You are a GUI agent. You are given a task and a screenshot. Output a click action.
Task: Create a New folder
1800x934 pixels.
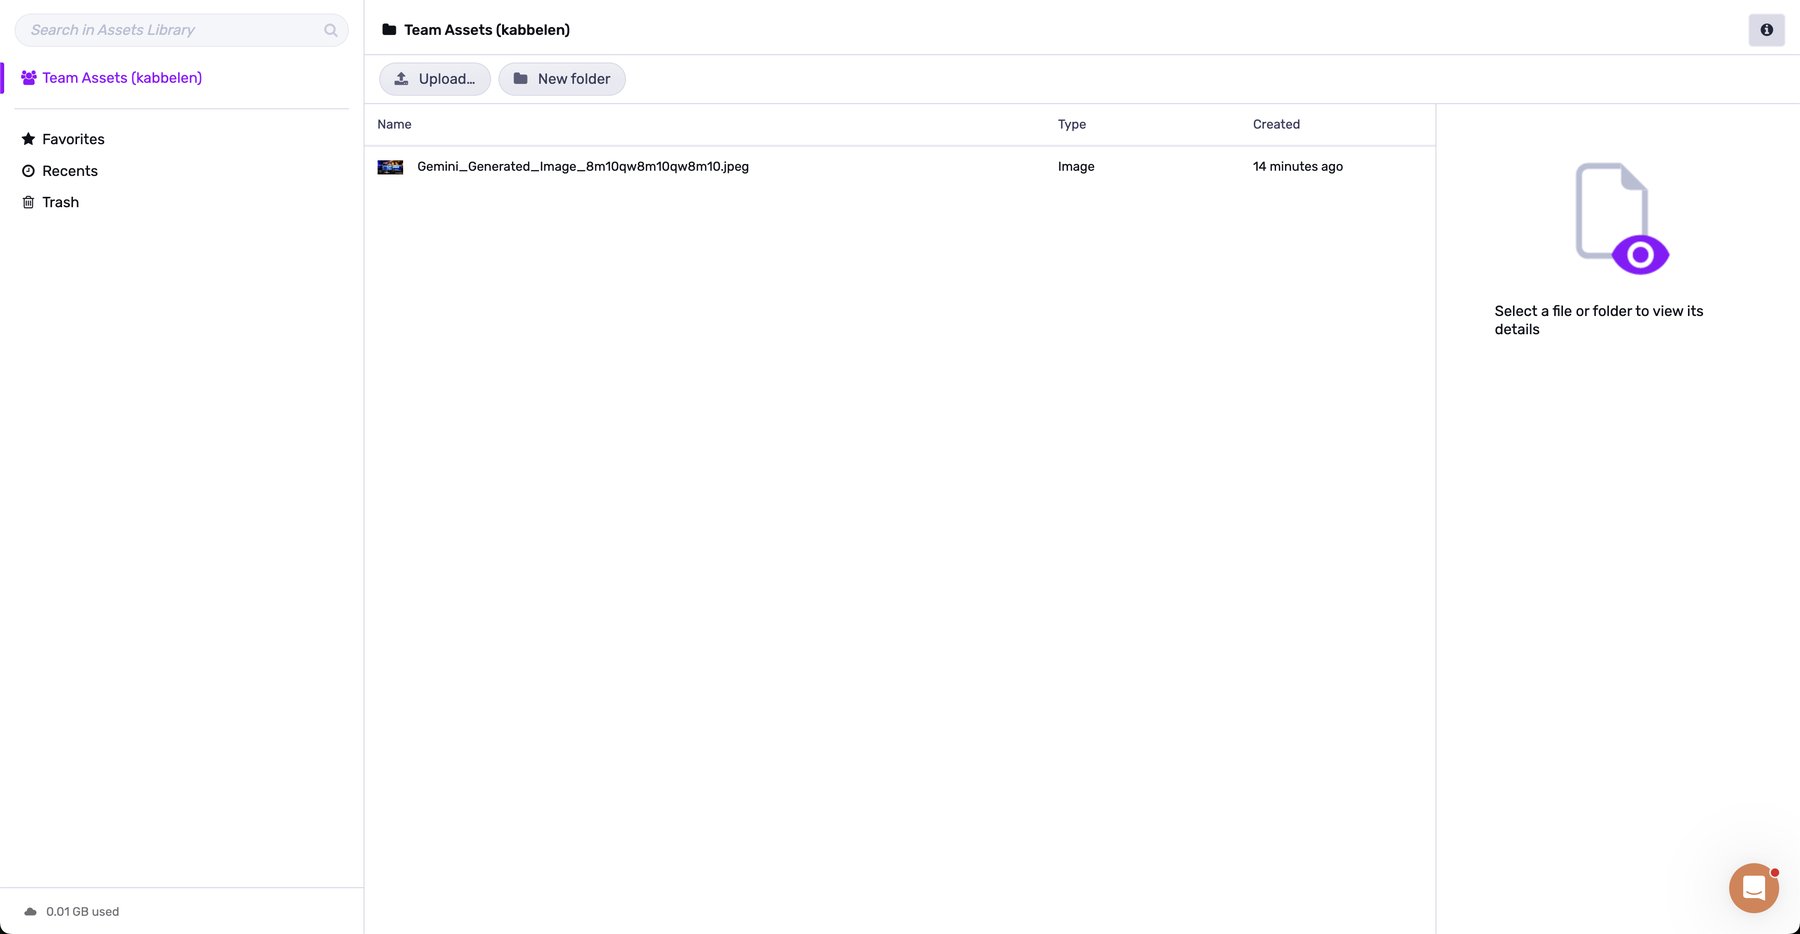(562, 79)
